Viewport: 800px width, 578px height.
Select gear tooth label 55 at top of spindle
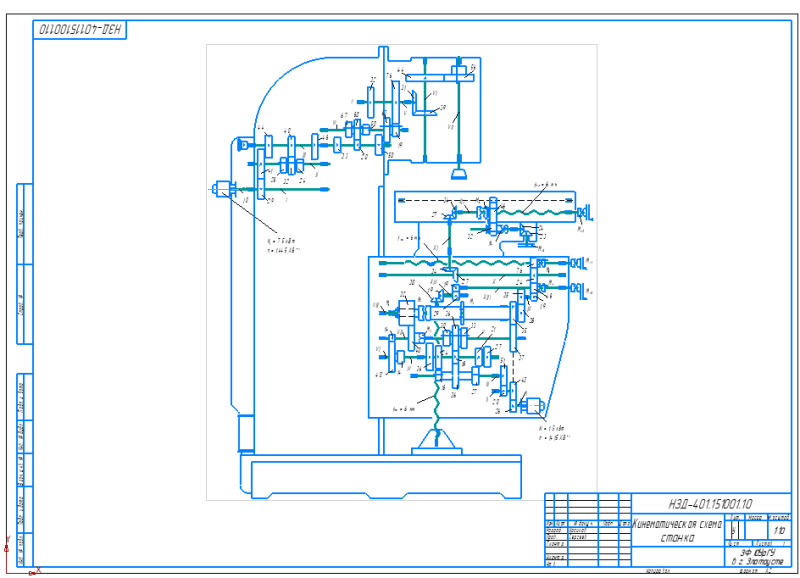pos(473,66)
